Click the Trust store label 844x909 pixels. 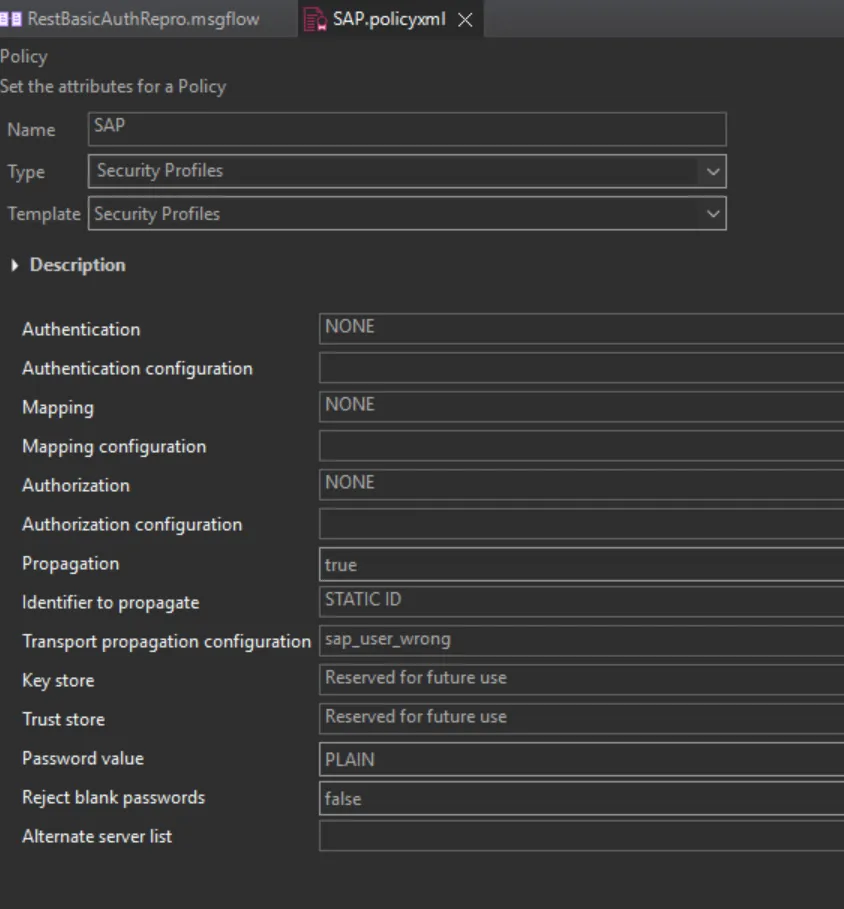(x=64, y=719)
